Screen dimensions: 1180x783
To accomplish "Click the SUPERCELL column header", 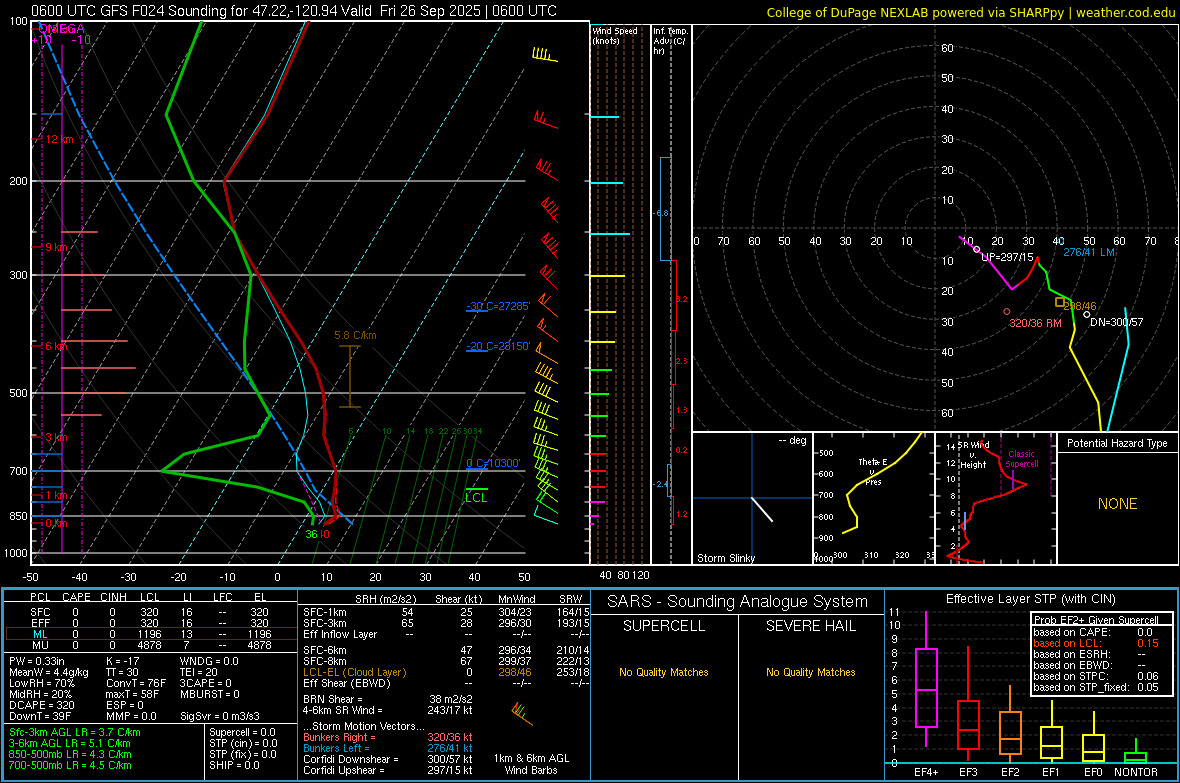I will (664, 626).
